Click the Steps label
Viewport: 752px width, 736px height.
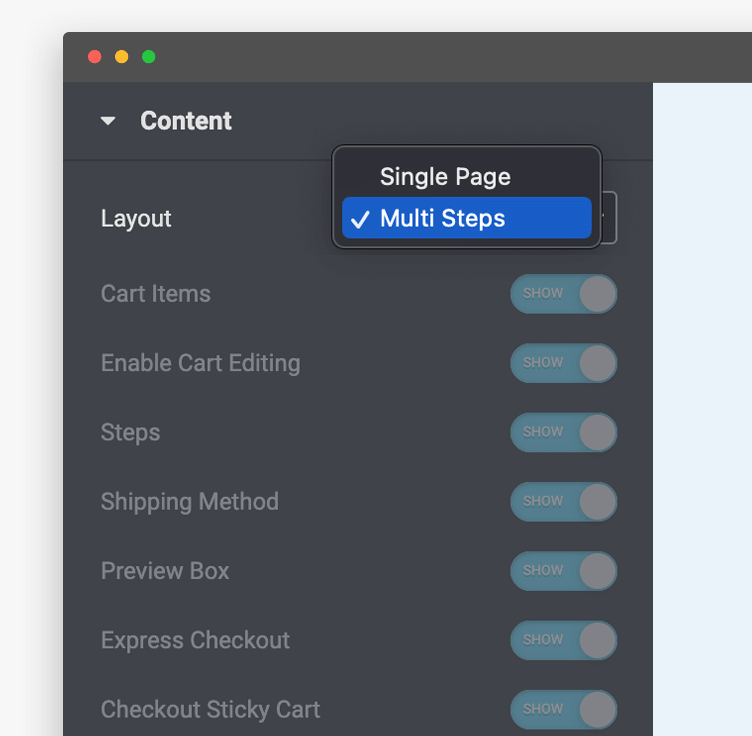tap(130, 433)
